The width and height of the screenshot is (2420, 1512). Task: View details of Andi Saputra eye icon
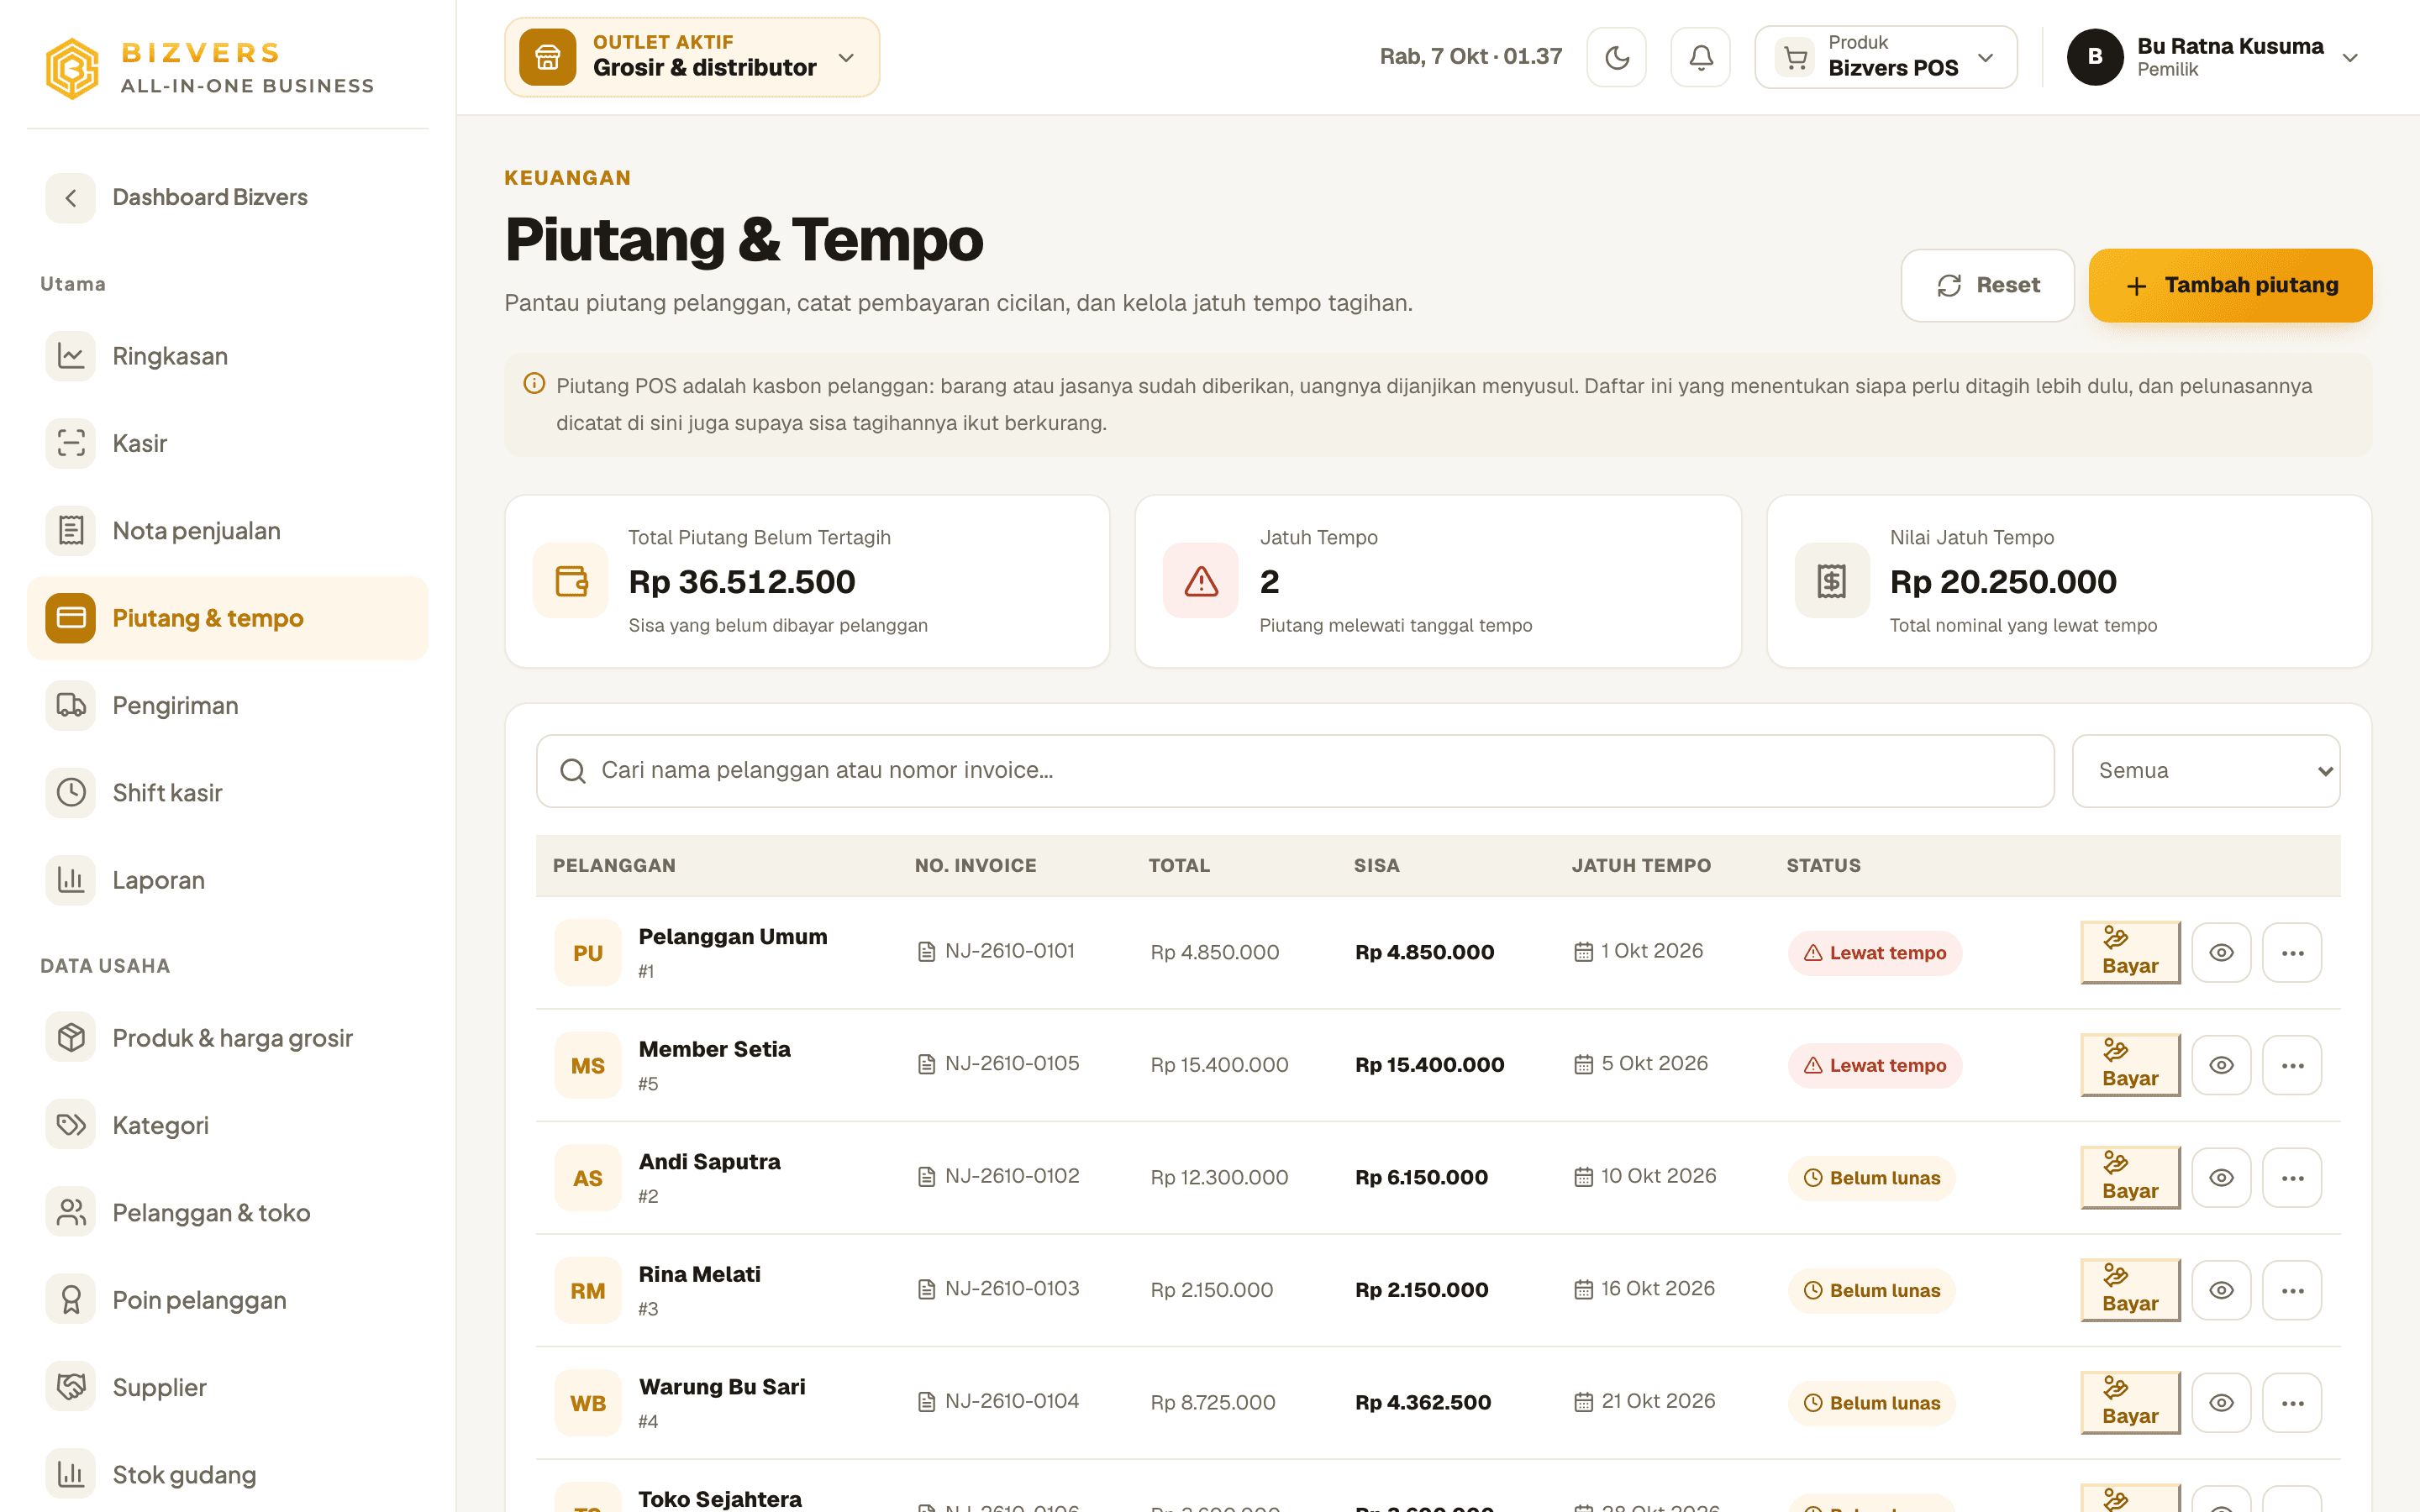click(2221, 1177)
